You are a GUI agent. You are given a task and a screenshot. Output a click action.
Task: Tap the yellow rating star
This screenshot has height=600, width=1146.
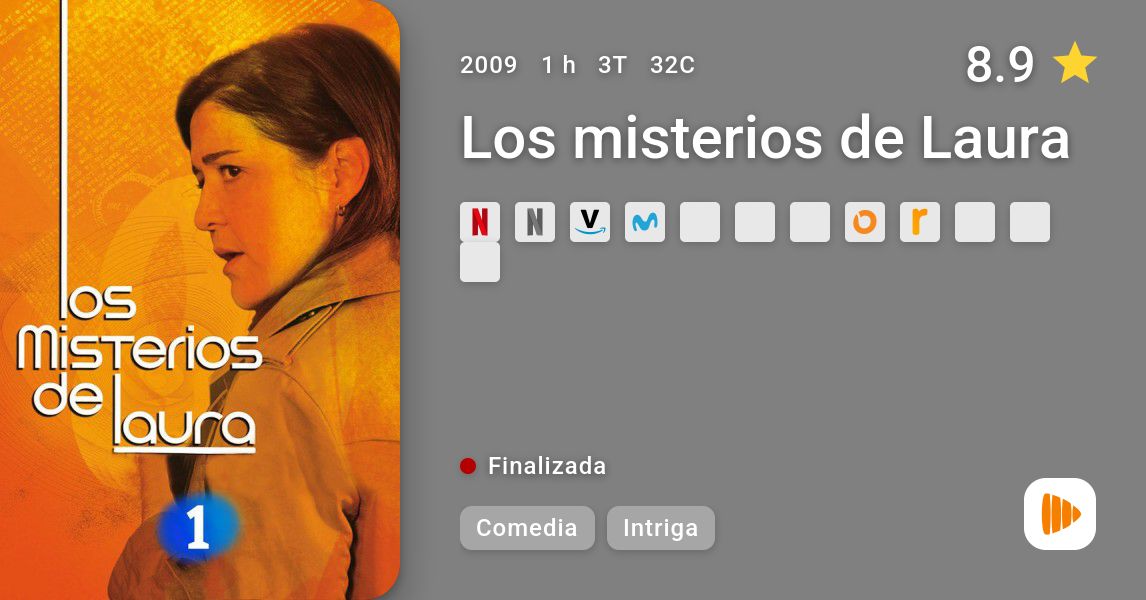(x=1074, y=64)
